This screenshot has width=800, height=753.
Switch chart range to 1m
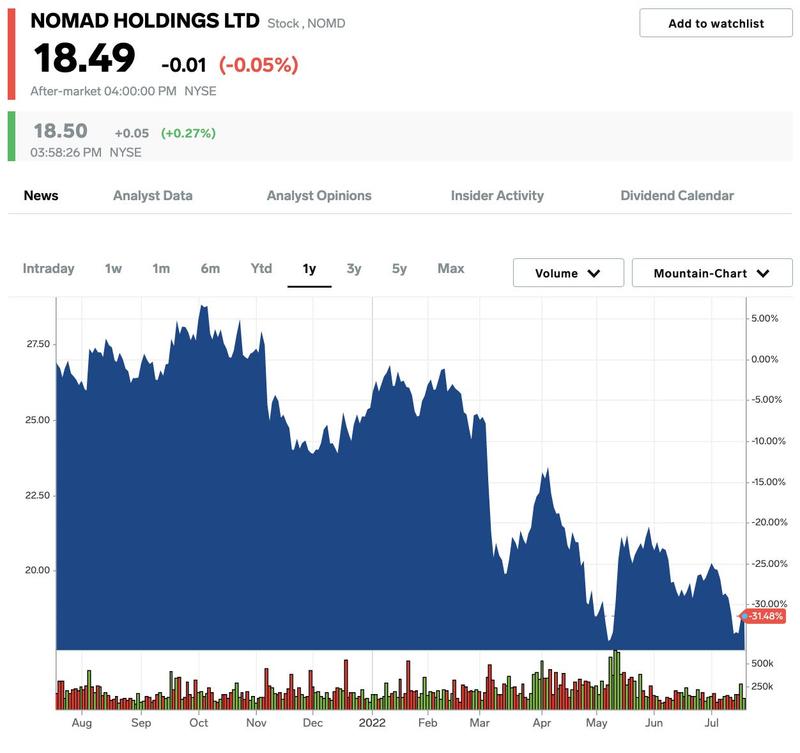pos(161,268)
